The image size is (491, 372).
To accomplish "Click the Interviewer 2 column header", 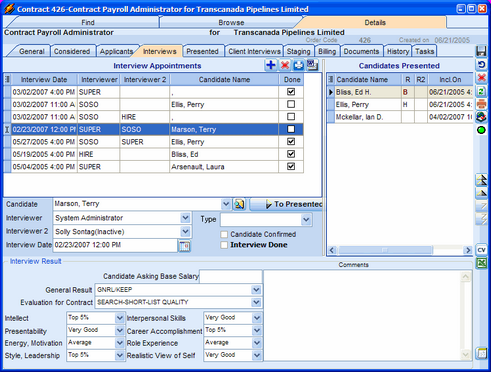I will 145,80.
